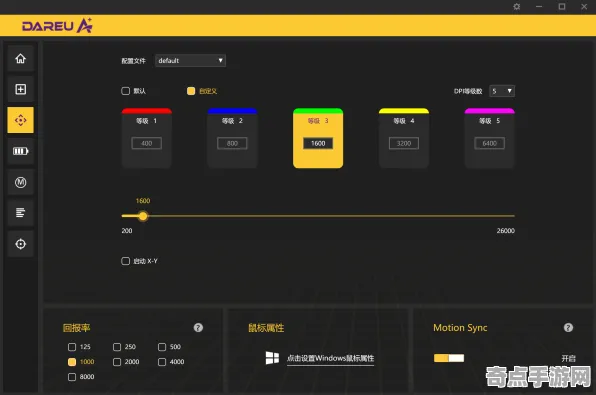Select the 8000 polling rate checkbox

pyautogui.click(x=72, y=377)
